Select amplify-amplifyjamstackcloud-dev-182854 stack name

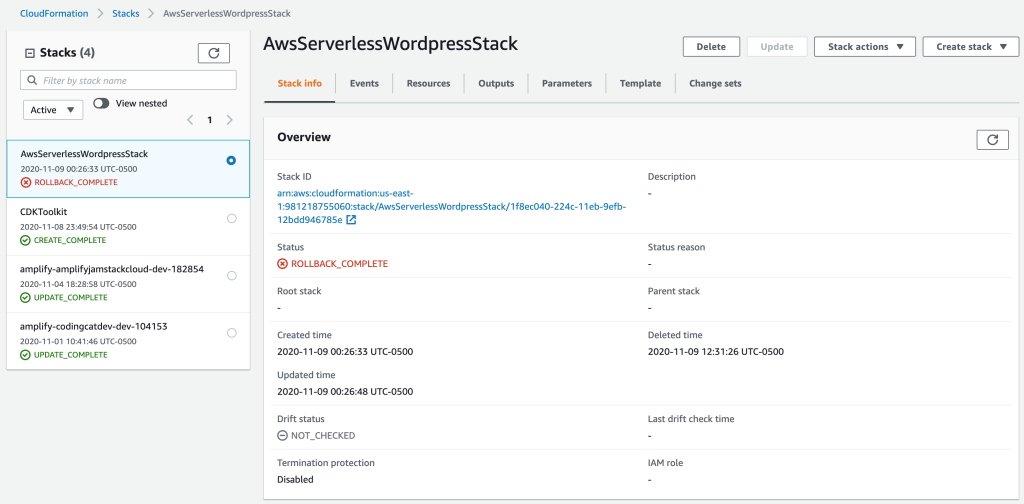click(x=112, y=270)
